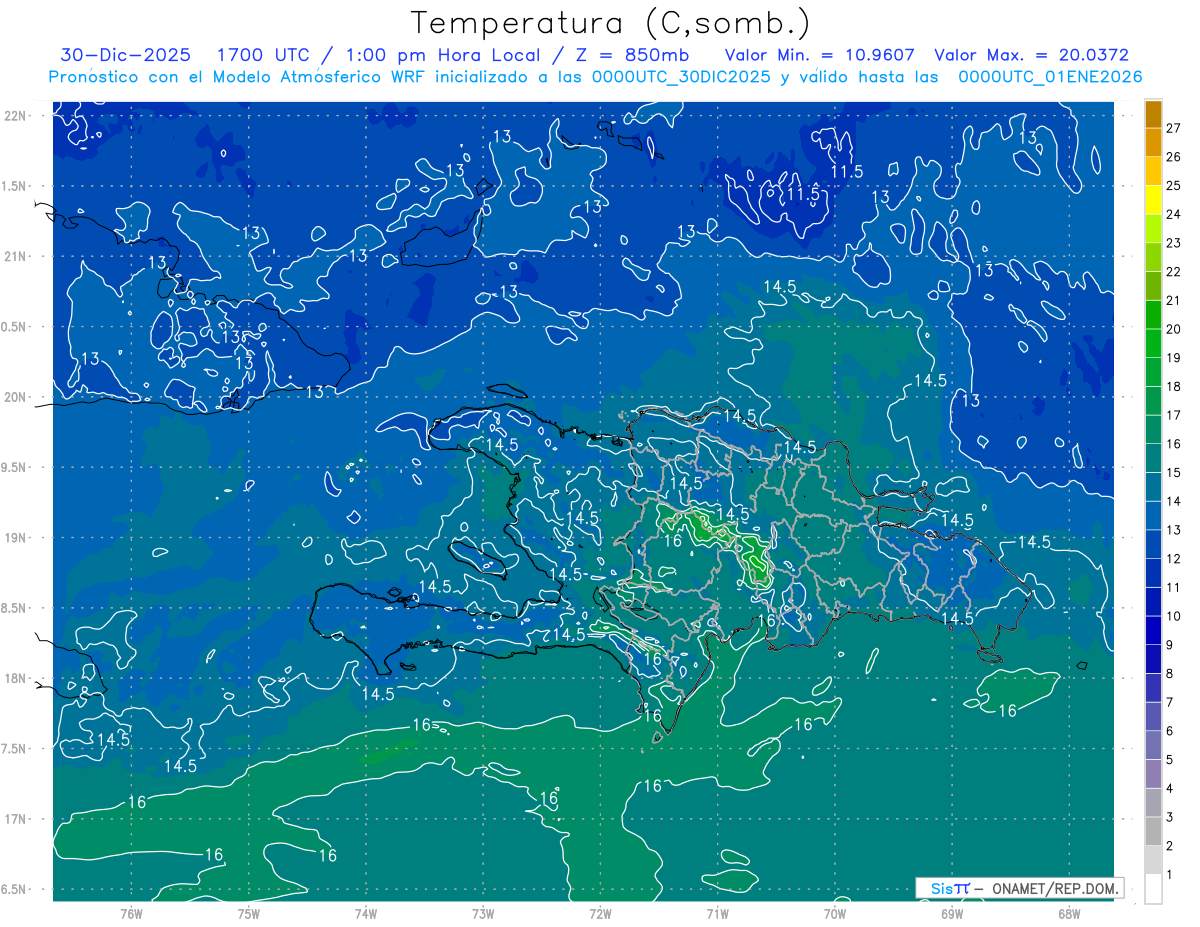The width and height of the screenshot is (1200, 927).
Task: Click the "76W" longitude axis label
Action: (x=131, y=913)
